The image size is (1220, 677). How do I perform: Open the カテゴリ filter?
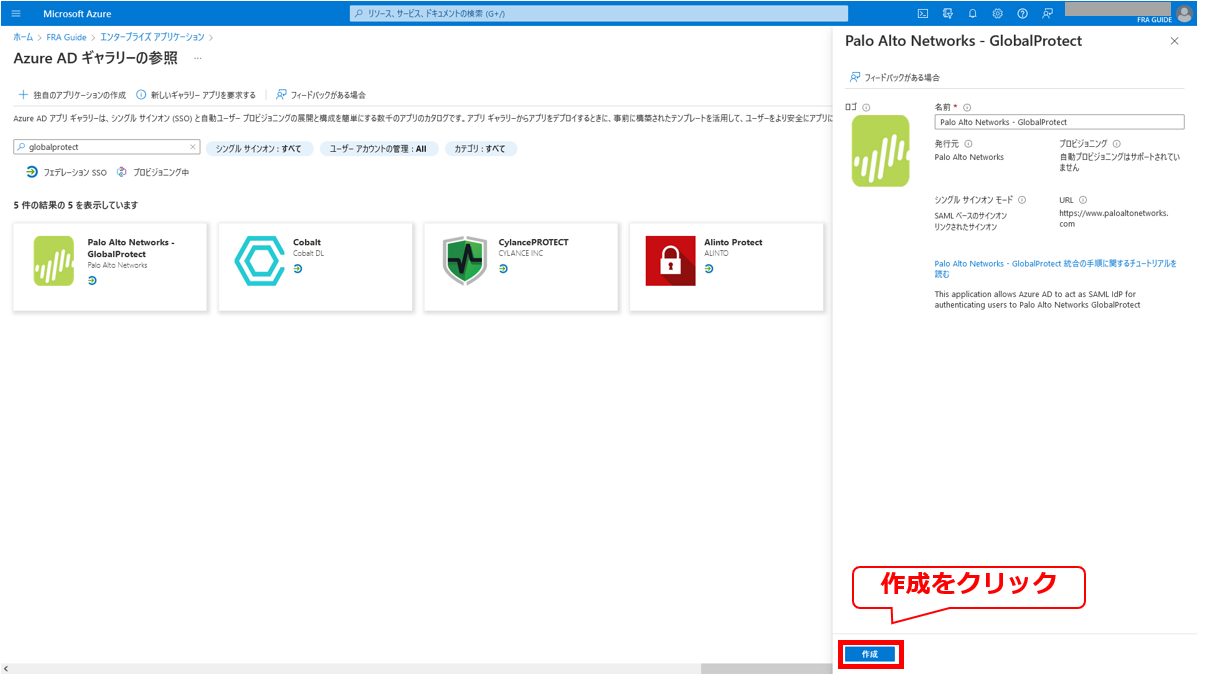coord(481,148)
